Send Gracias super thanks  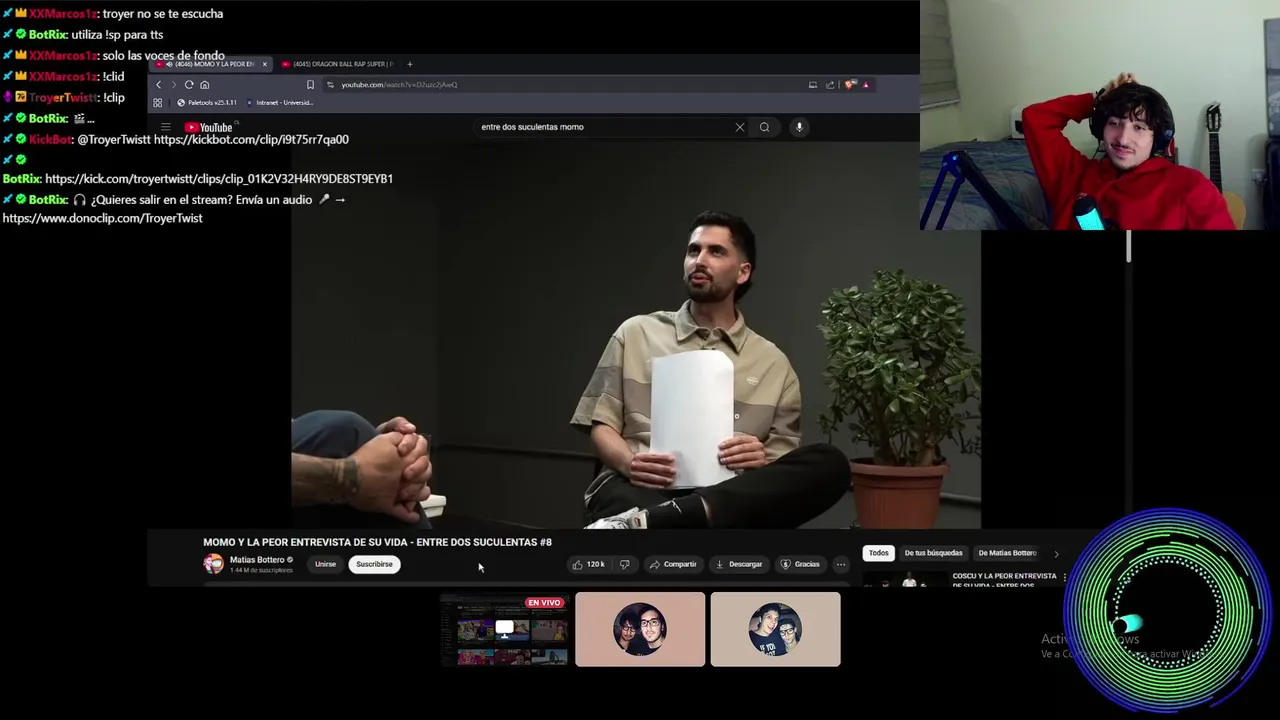pos(800,564)
